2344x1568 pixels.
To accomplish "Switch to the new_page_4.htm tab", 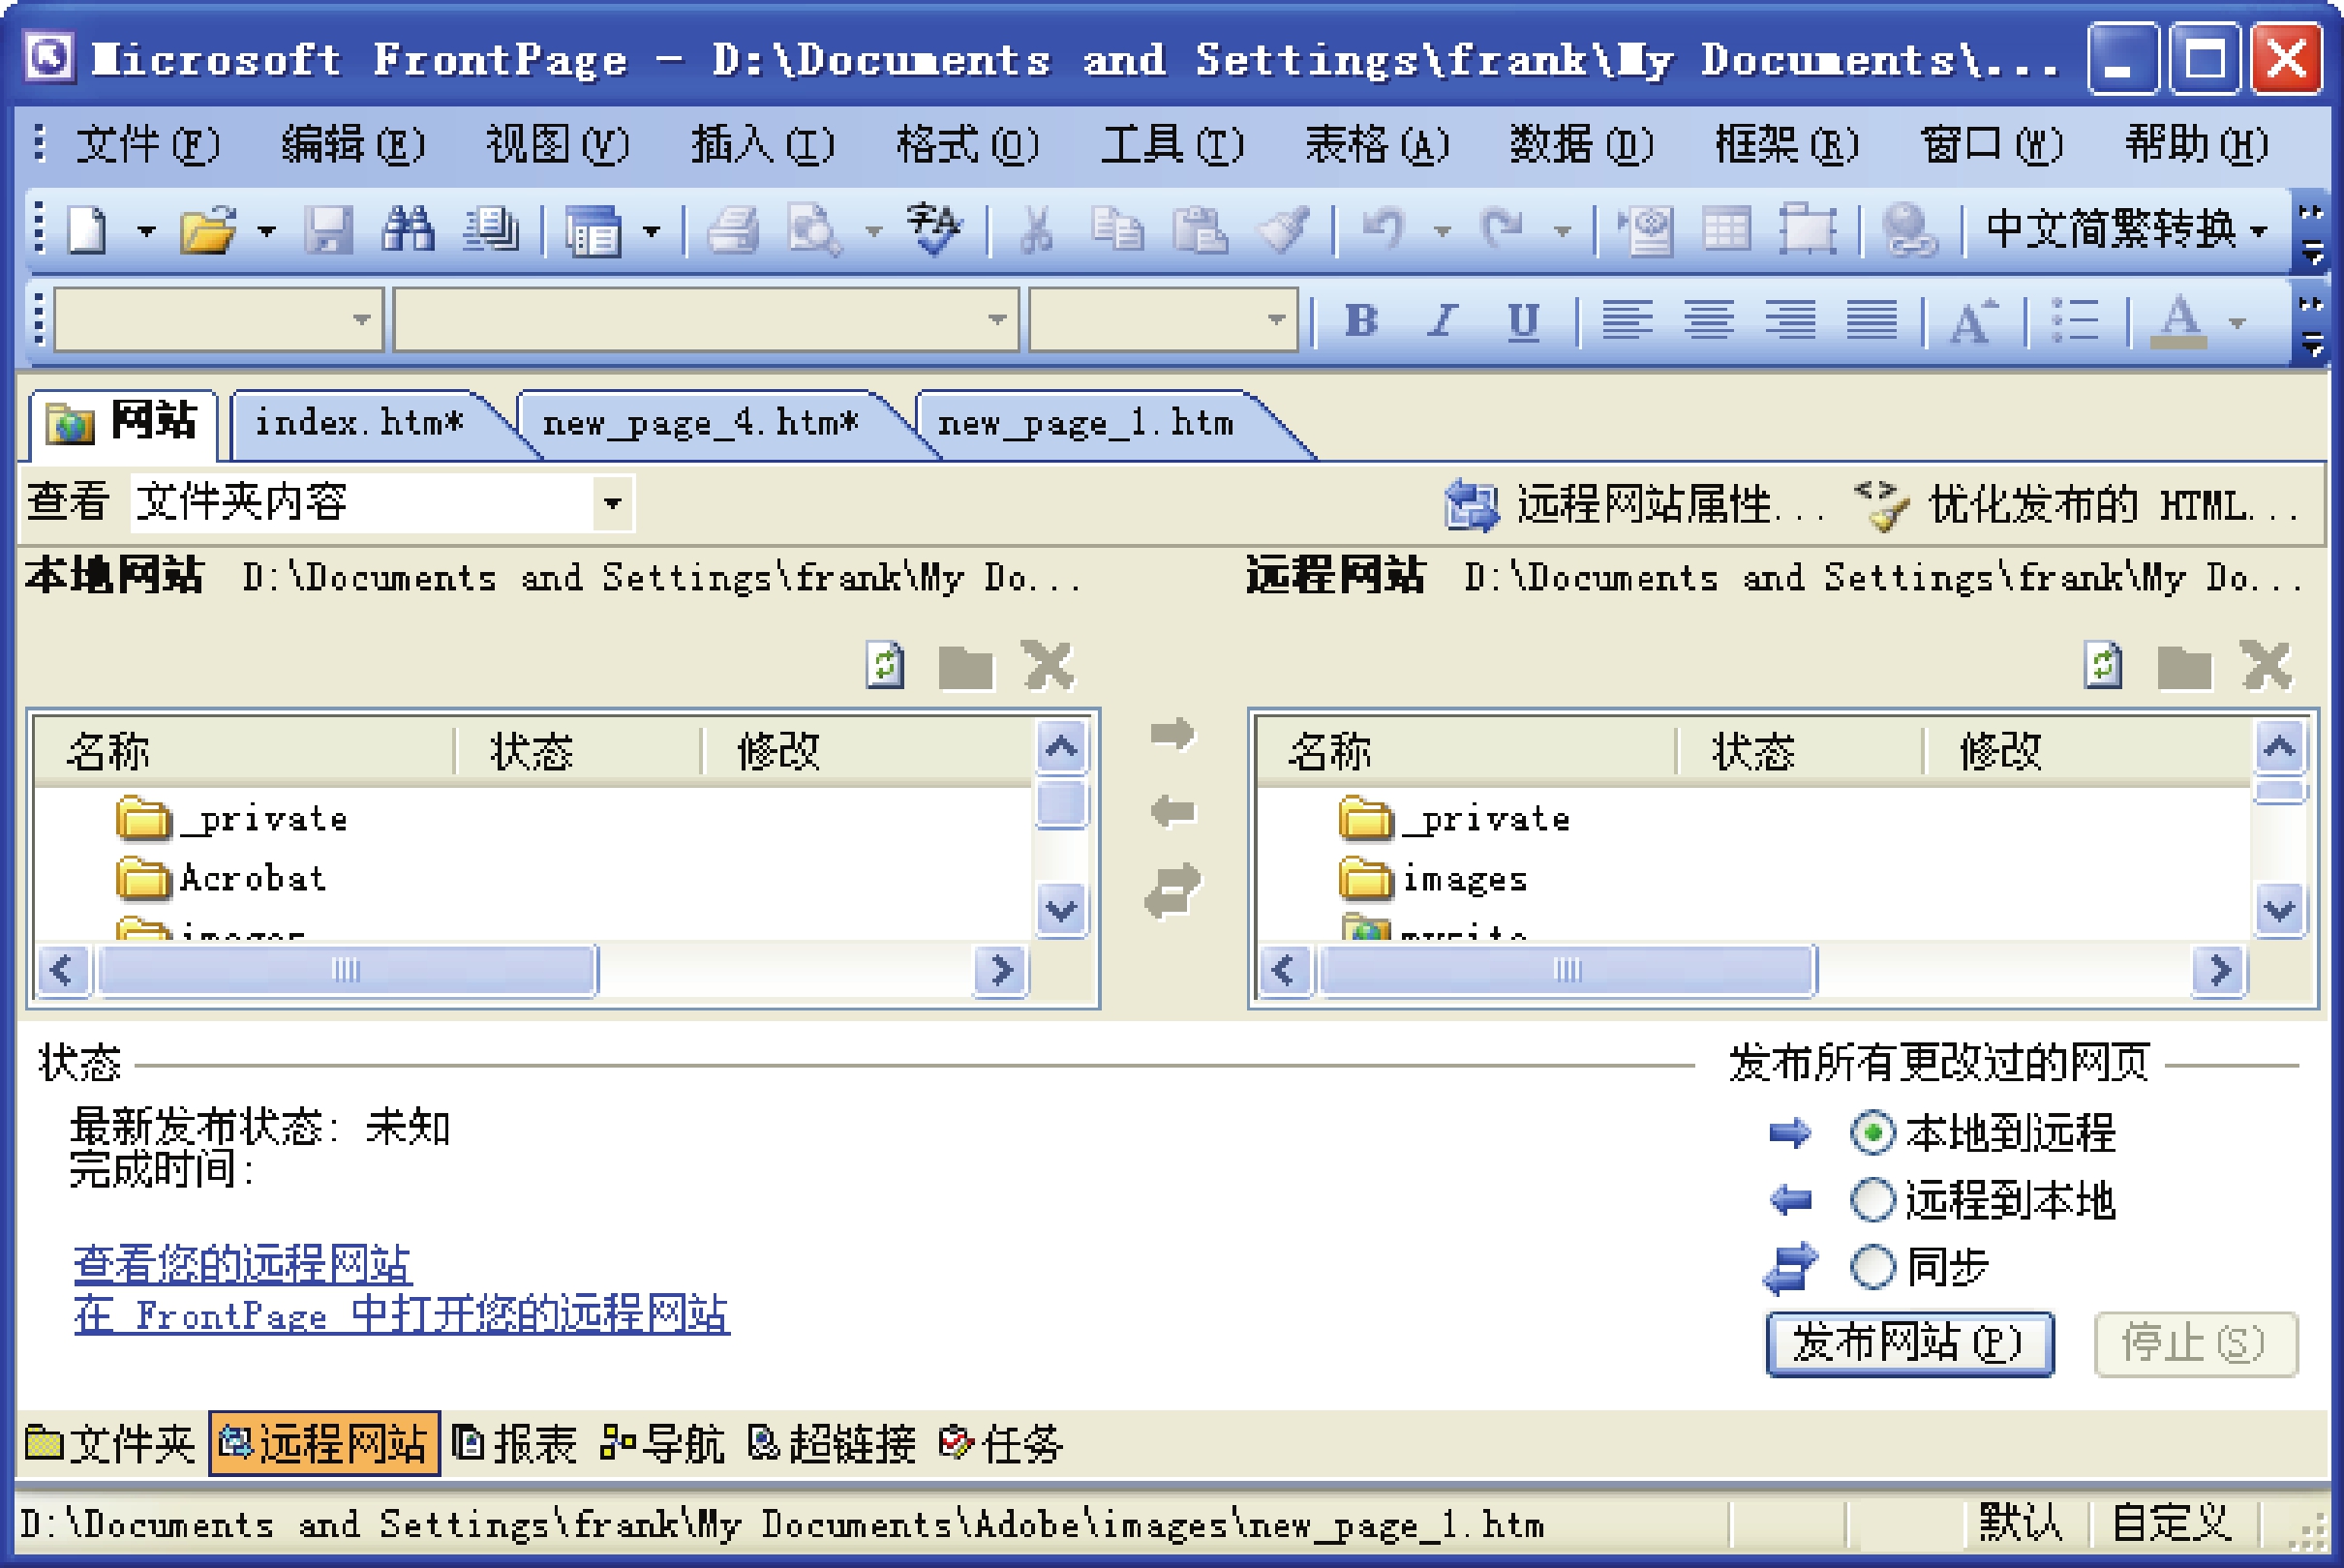I will coord(700,423).
